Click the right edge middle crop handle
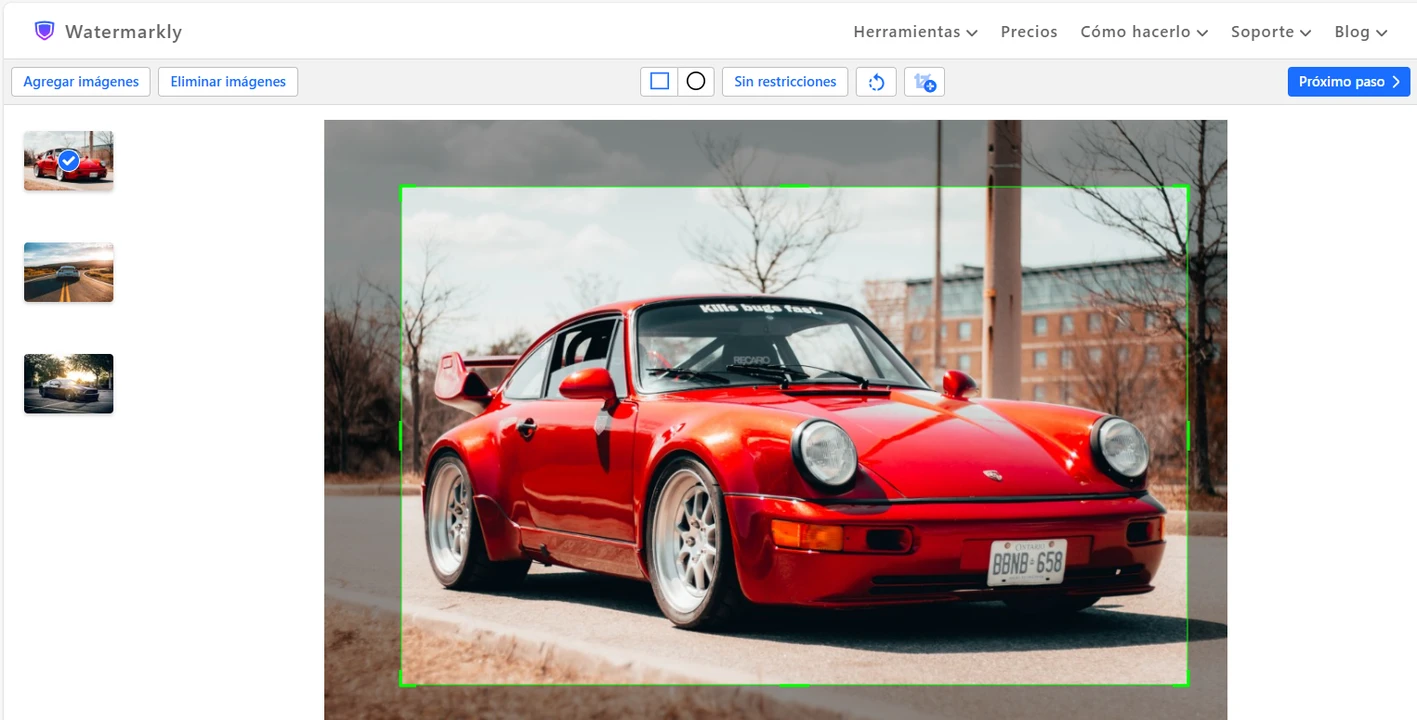The height and width of the screenshot is (720, 1417). coord(1187,435)
